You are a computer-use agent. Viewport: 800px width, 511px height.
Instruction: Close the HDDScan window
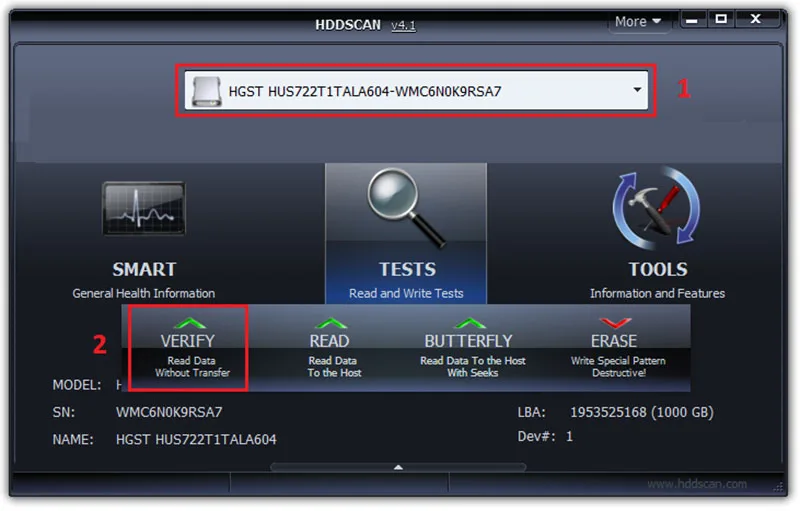[756, 19]
